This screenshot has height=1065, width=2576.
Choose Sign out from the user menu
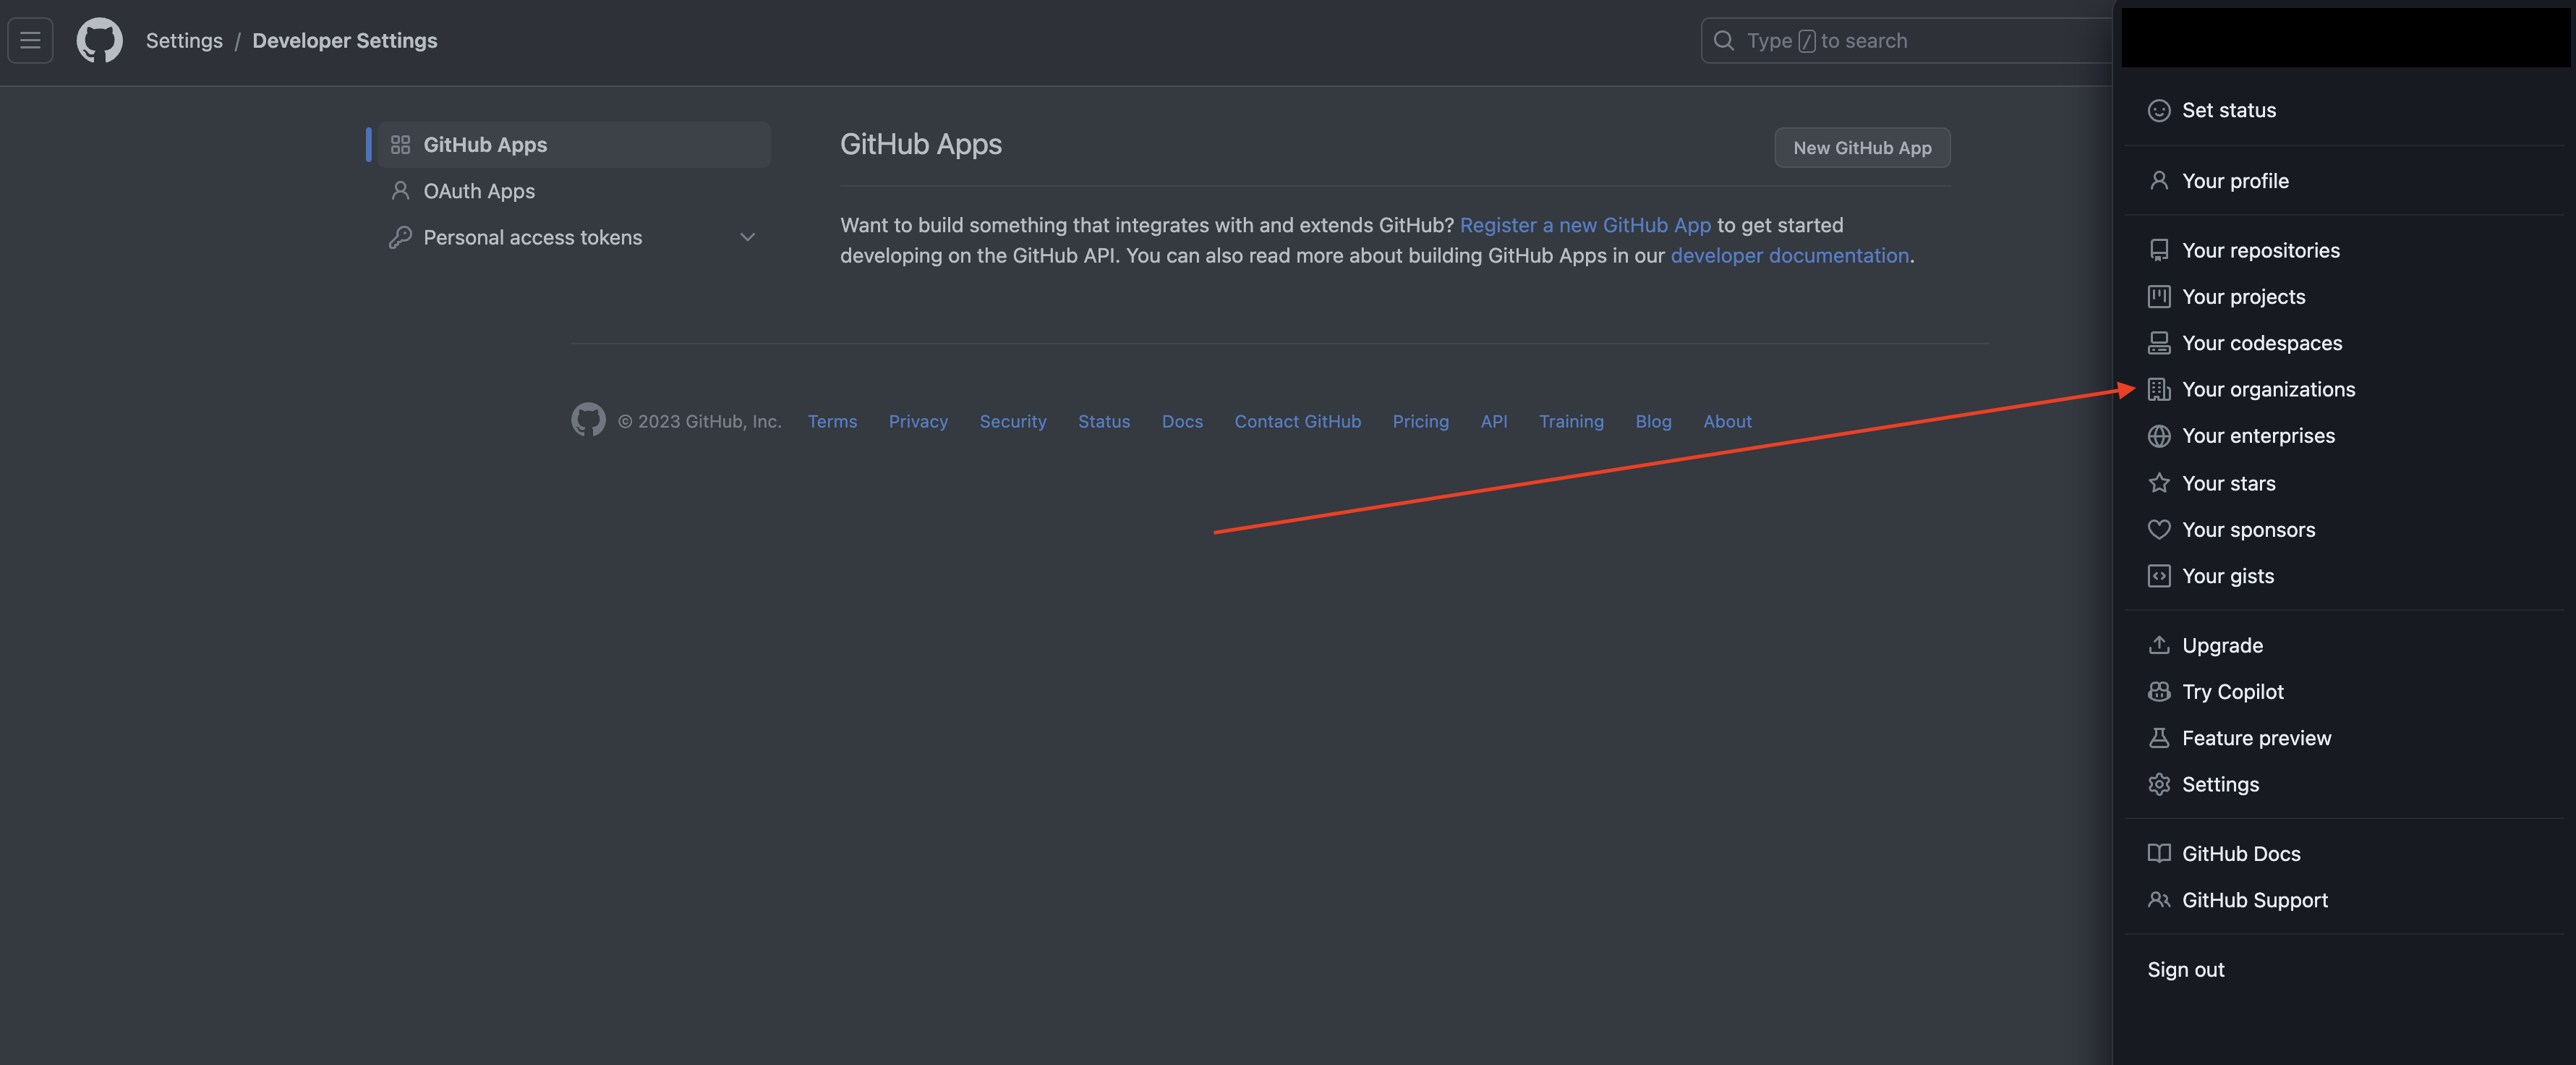pos(2185,970)
